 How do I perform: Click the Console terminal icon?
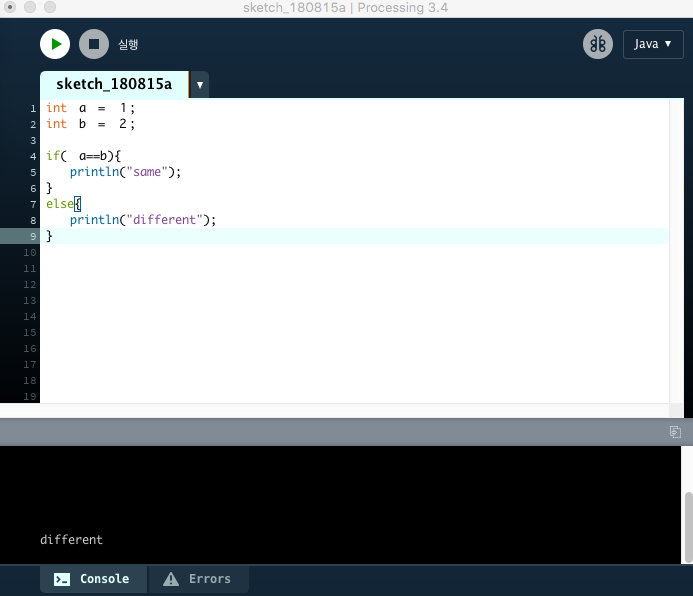[62, 579]
